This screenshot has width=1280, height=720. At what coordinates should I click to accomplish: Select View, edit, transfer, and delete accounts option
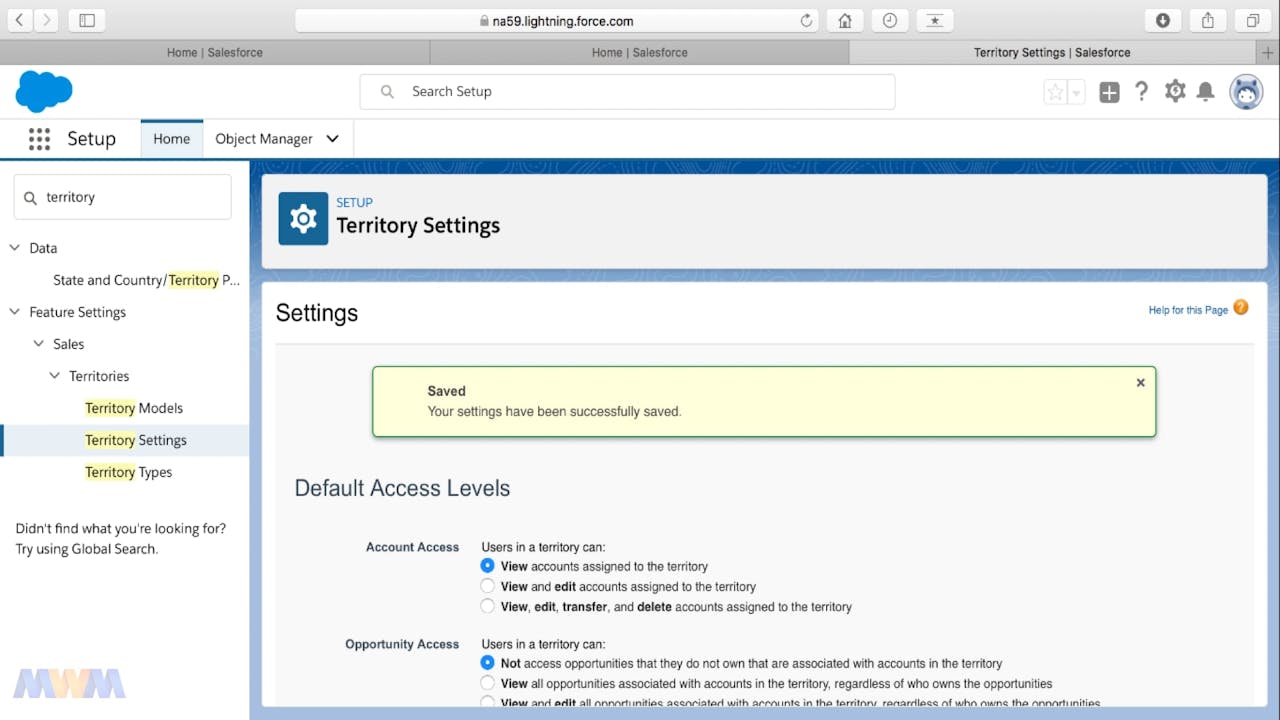coord(488,606)
